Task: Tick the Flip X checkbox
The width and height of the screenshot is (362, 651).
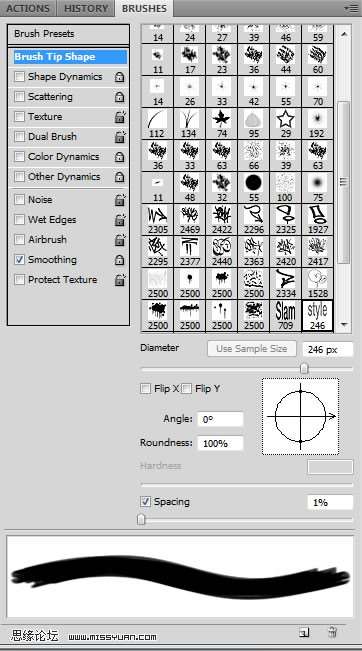Action: (145, 389)
